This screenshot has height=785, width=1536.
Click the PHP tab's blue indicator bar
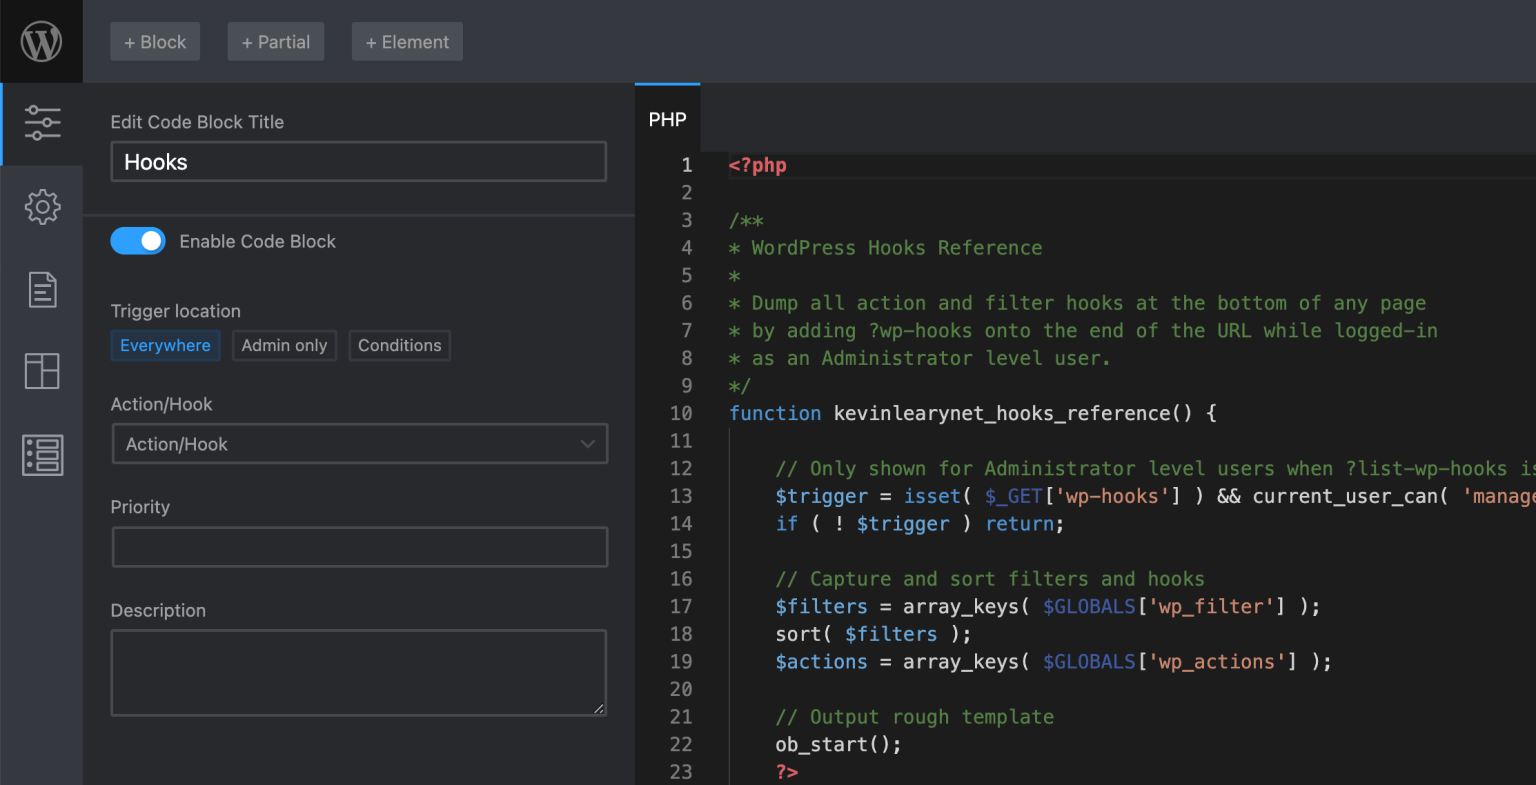[667, 87]
